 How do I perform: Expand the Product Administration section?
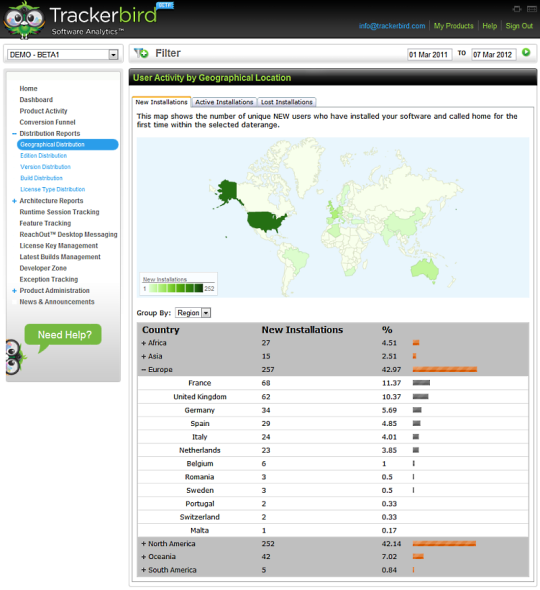(x=14, y=291)
